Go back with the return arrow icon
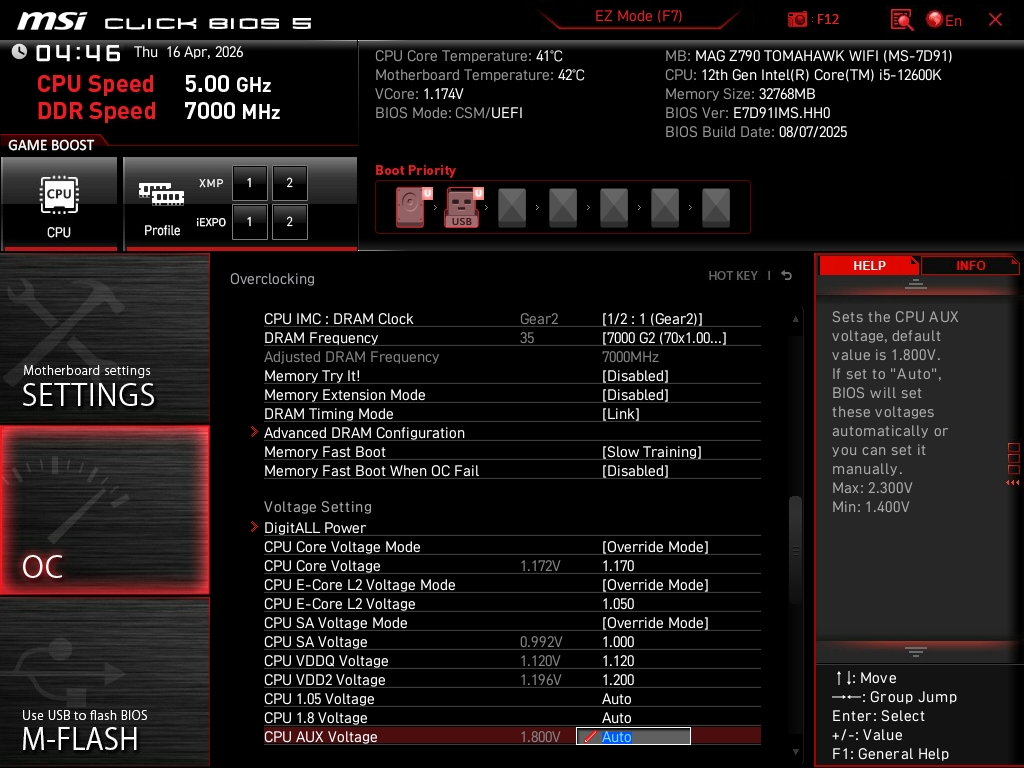1024x768 pixels. 787,276
